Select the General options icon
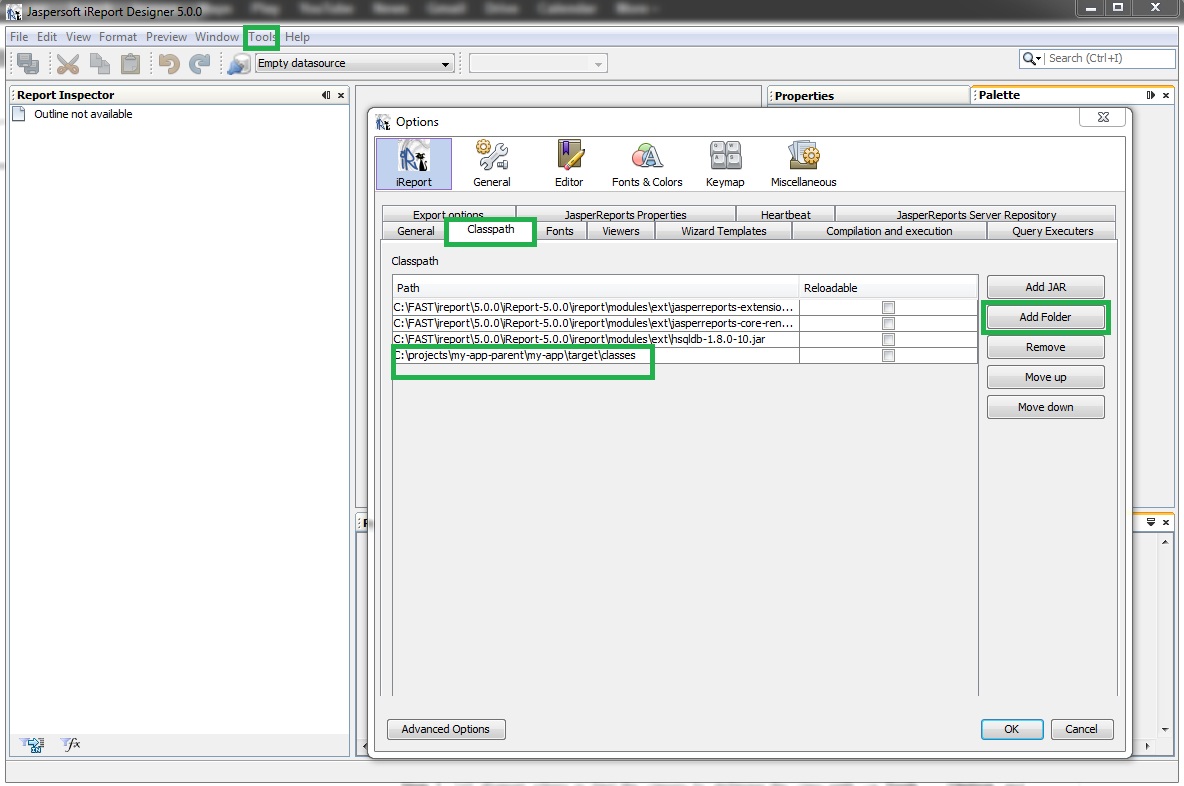Screen dimensions: 1184x786 [491, 163]
